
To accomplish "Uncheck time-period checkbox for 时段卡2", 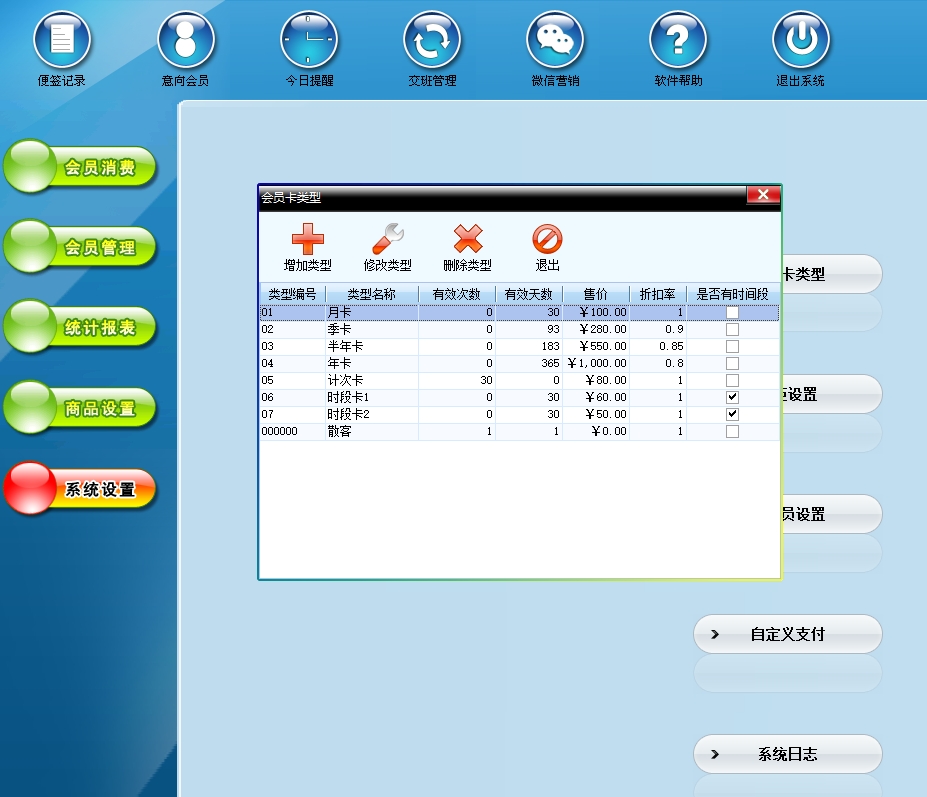I will click(x=732, y=415).
